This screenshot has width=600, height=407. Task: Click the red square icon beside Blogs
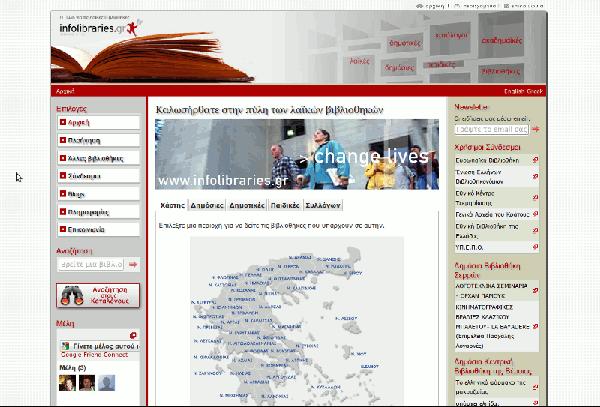pos(63,194)
